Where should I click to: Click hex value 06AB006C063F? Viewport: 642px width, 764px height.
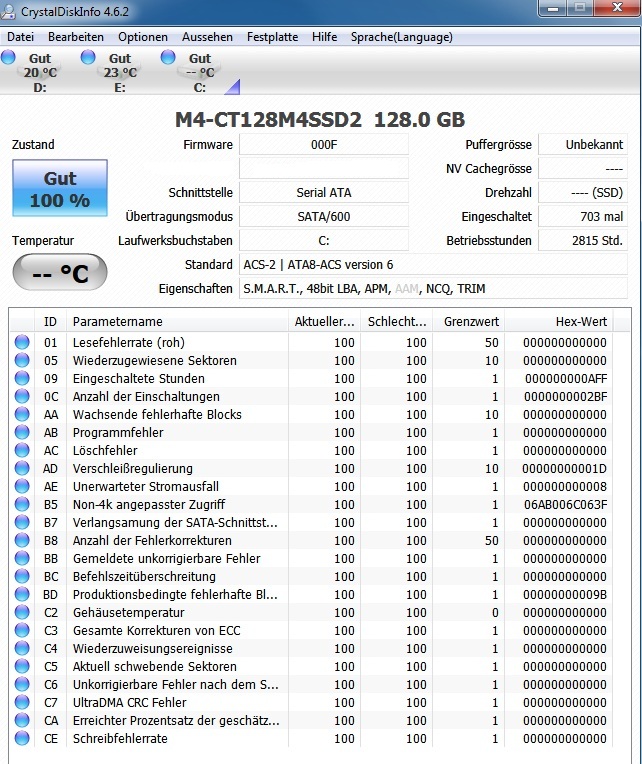(x=566, y=504)
